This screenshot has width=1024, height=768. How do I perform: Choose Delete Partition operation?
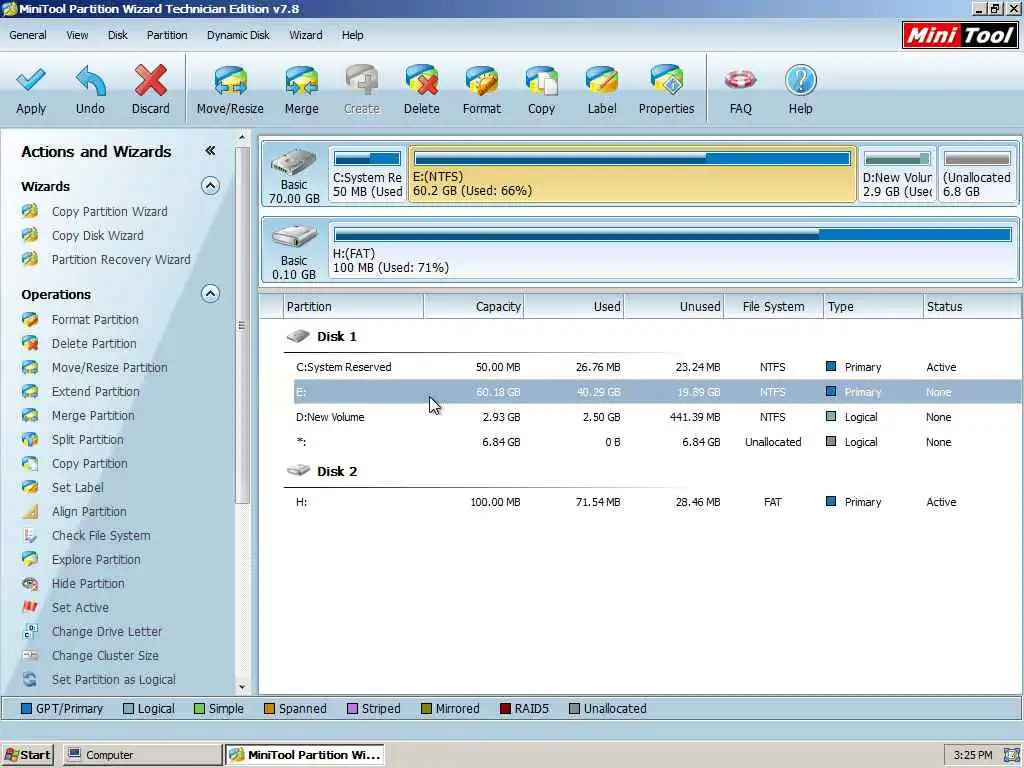94,344
